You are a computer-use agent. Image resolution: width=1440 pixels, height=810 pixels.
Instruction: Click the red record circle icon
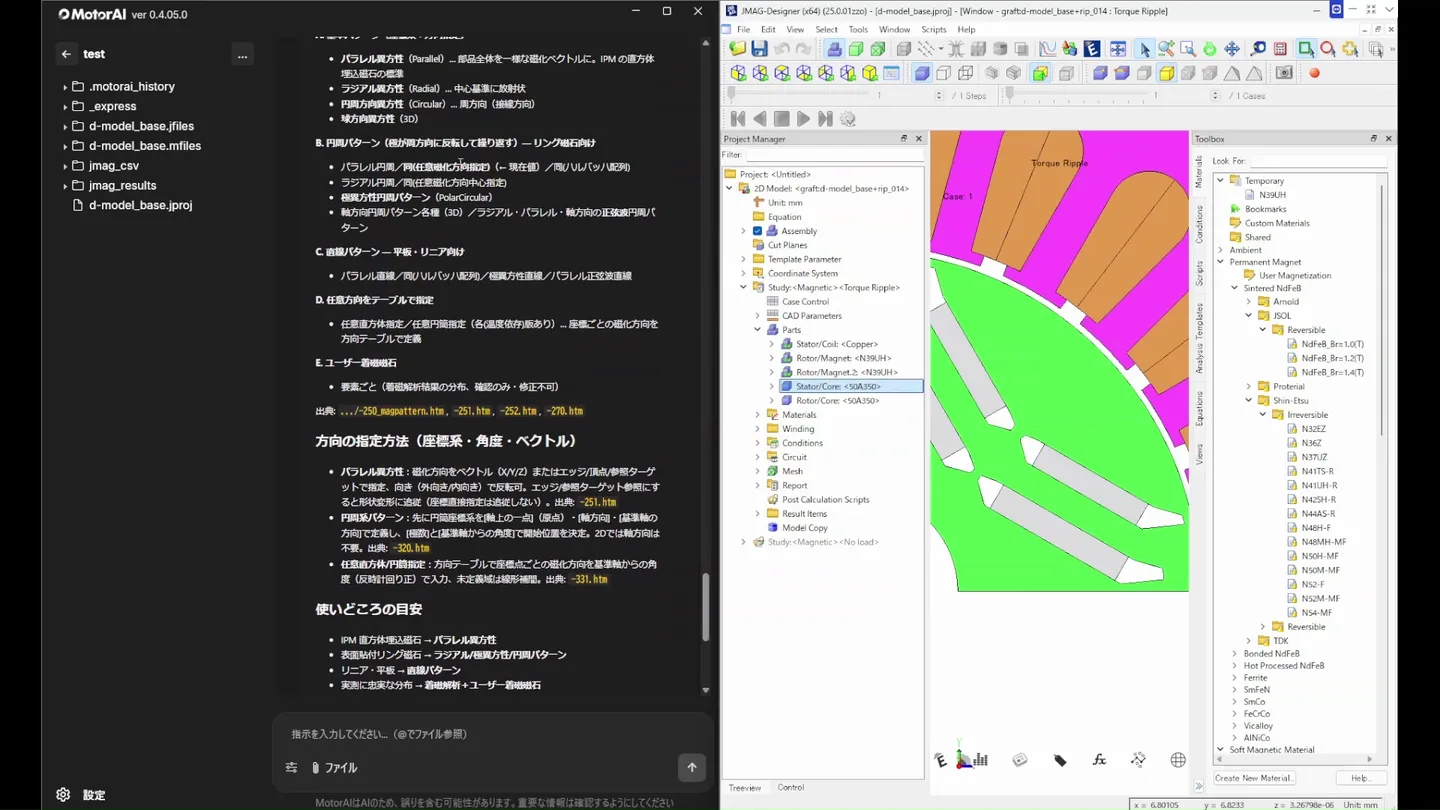coord(1314,73)
